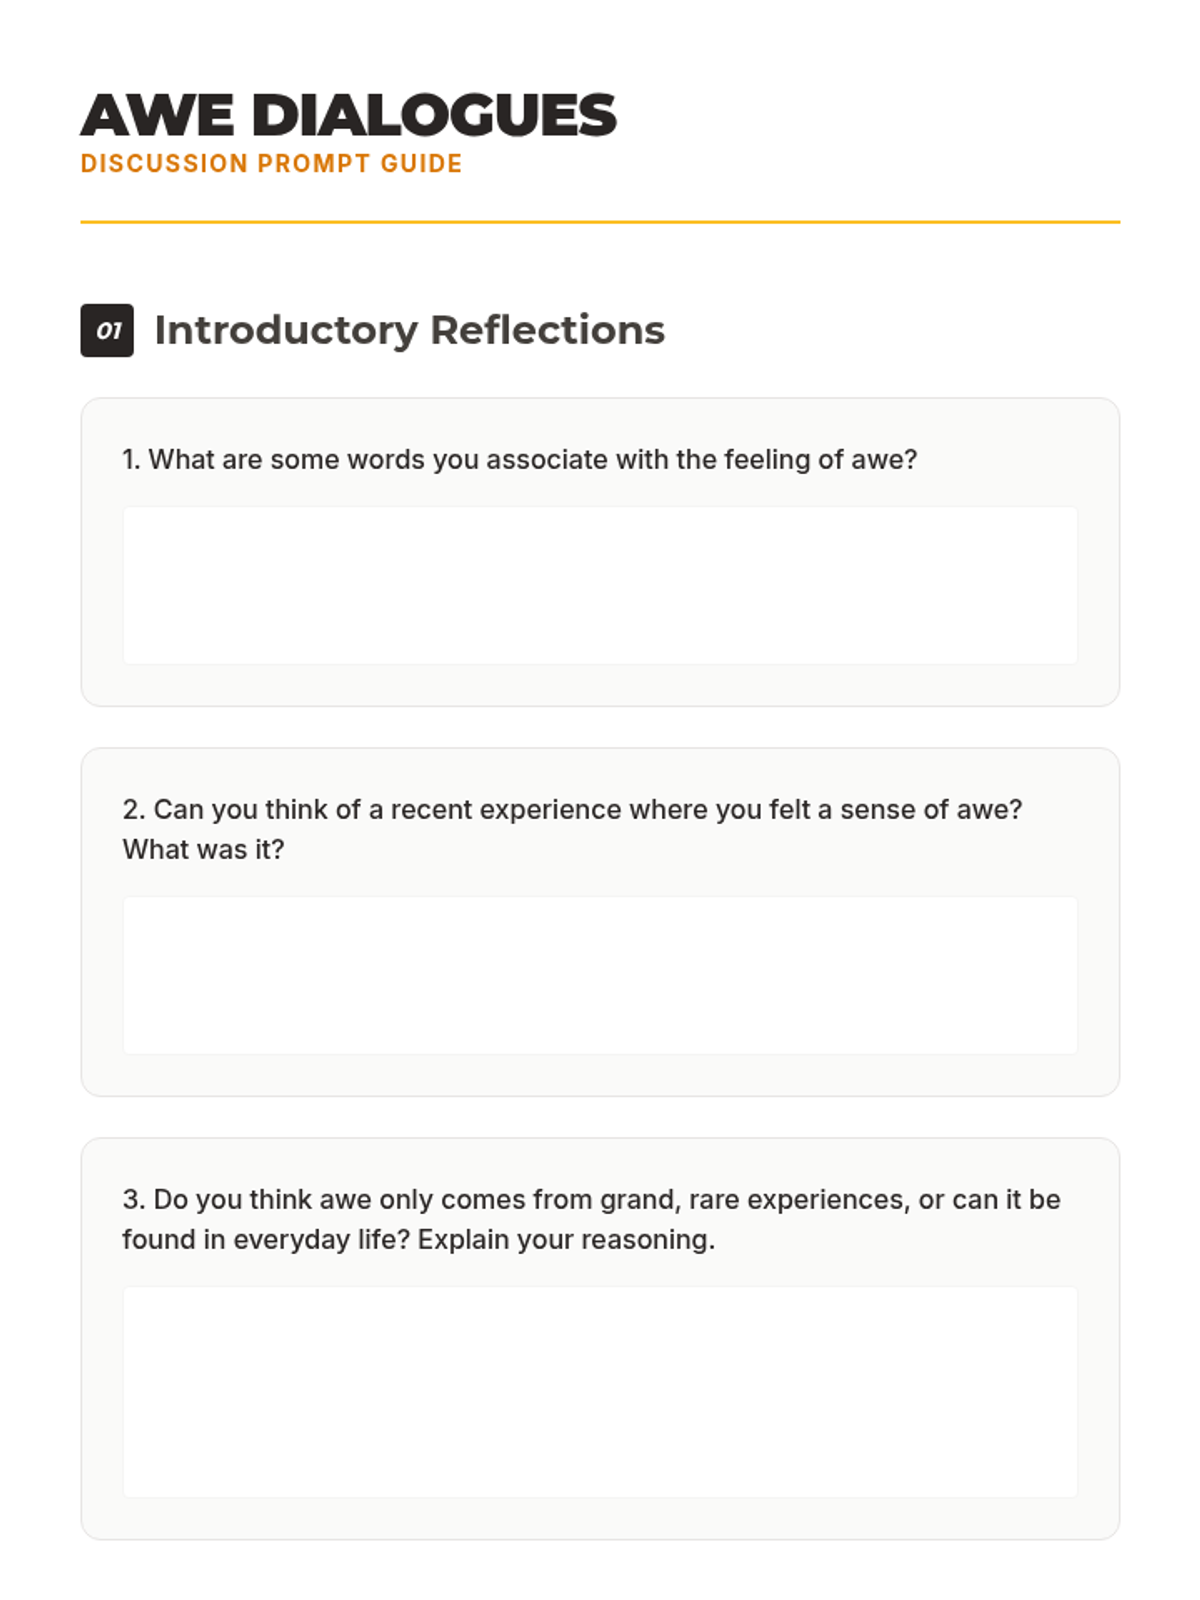
Task: Click the number '2.' beginning the second question
Action: click(x=134, y=810)
